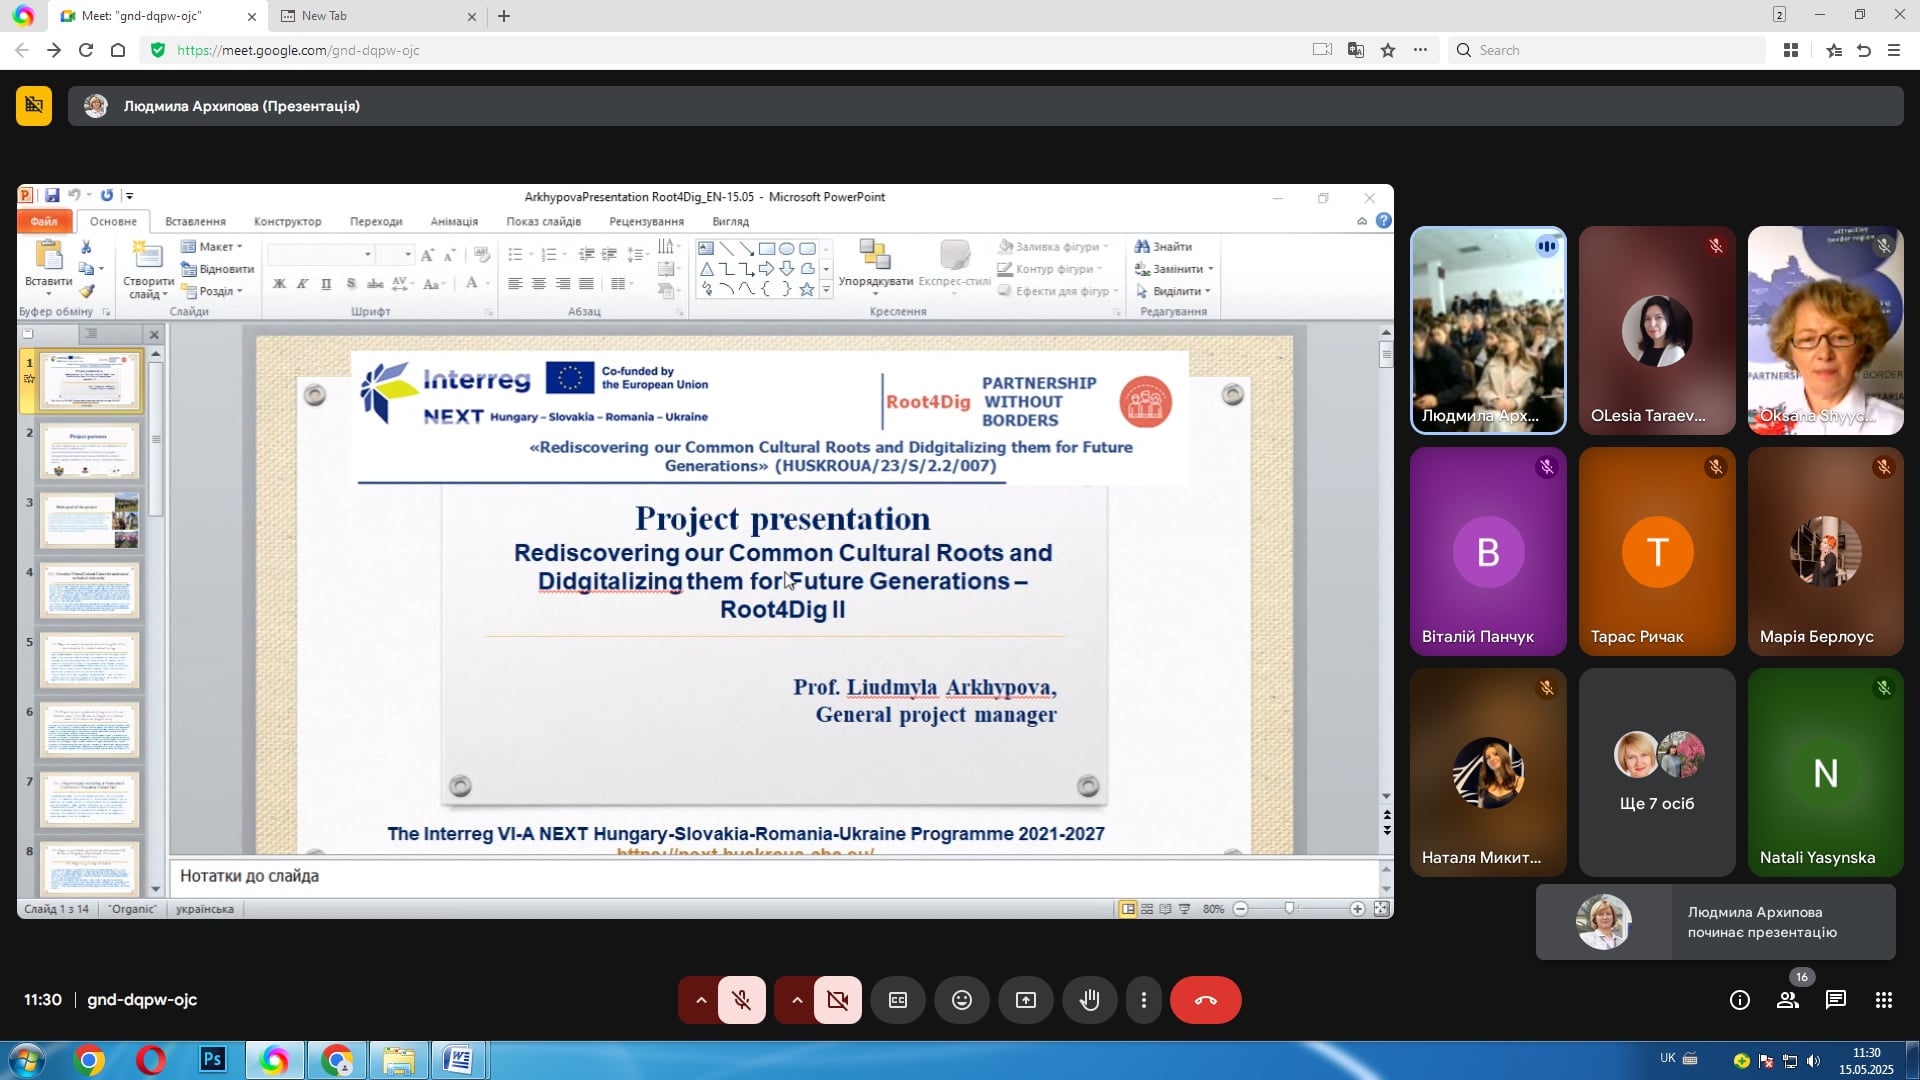Open Photoshop from the Windows taskbar
This screenshot has height=1080, width=1920.
coord(213,1060)
